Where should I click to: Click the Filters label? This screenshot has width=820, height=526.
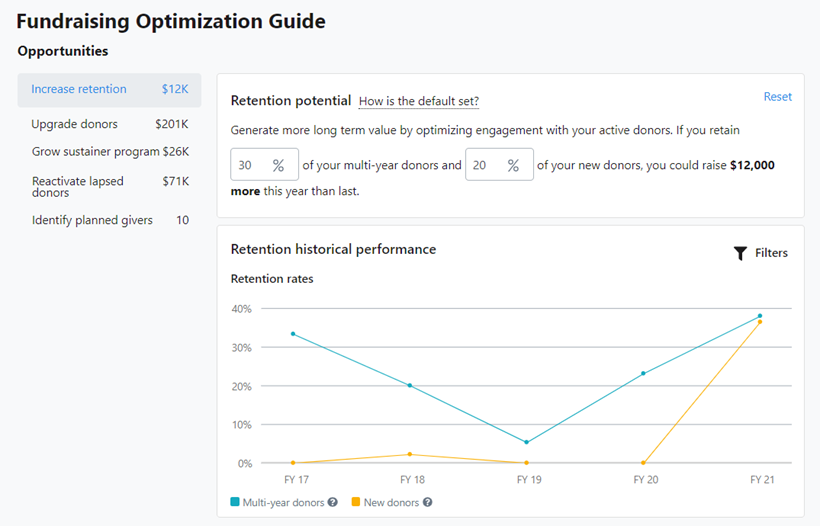(771, 253)
